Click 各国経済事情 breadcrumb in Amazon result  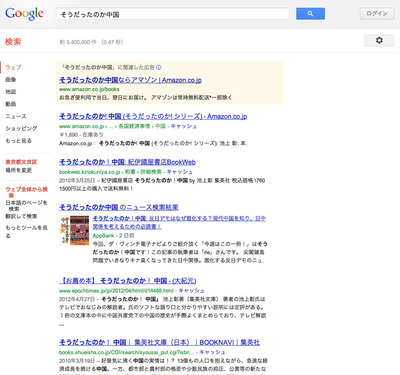point(134,126)
